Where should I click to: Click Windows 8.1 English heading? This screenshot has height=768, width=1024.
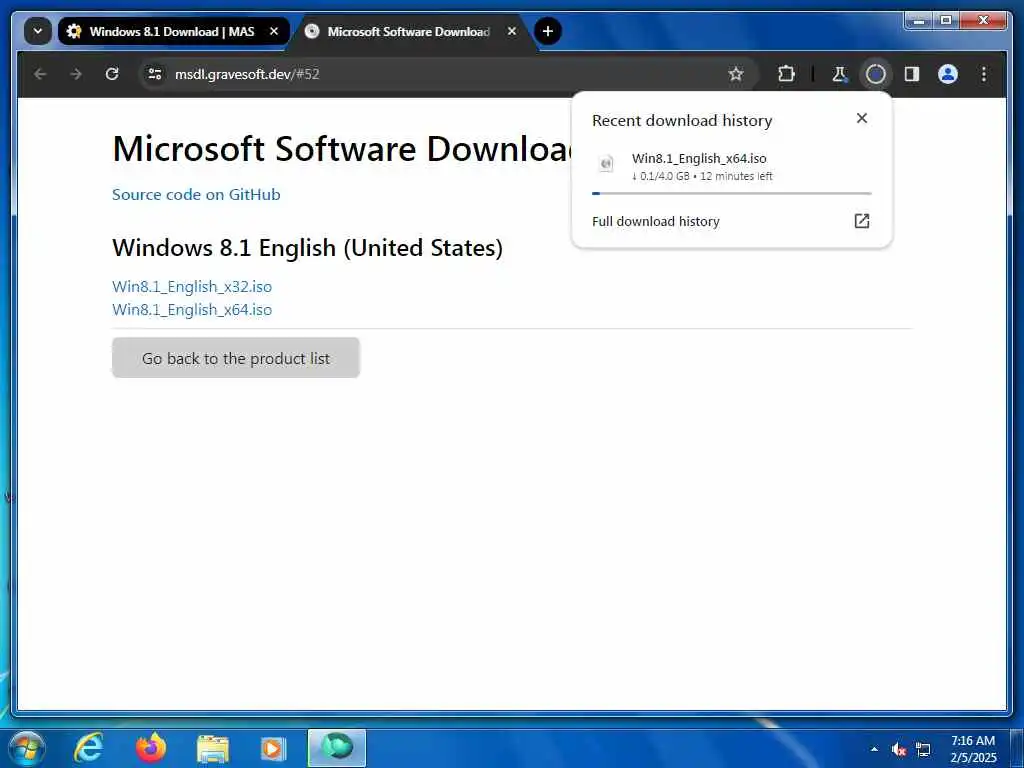pyautogui.click(x=308, y=248)
